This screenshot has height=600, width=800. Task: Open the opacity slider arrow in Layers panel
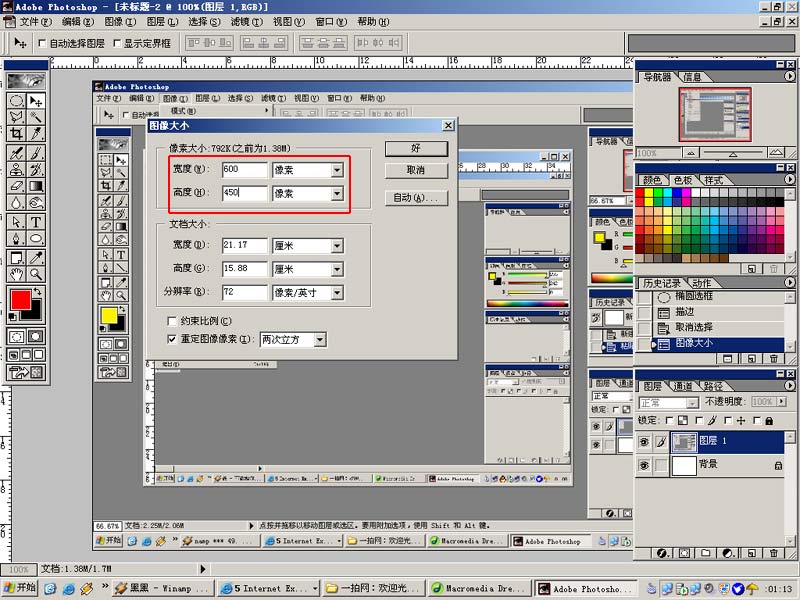click(x=781, y=402)
